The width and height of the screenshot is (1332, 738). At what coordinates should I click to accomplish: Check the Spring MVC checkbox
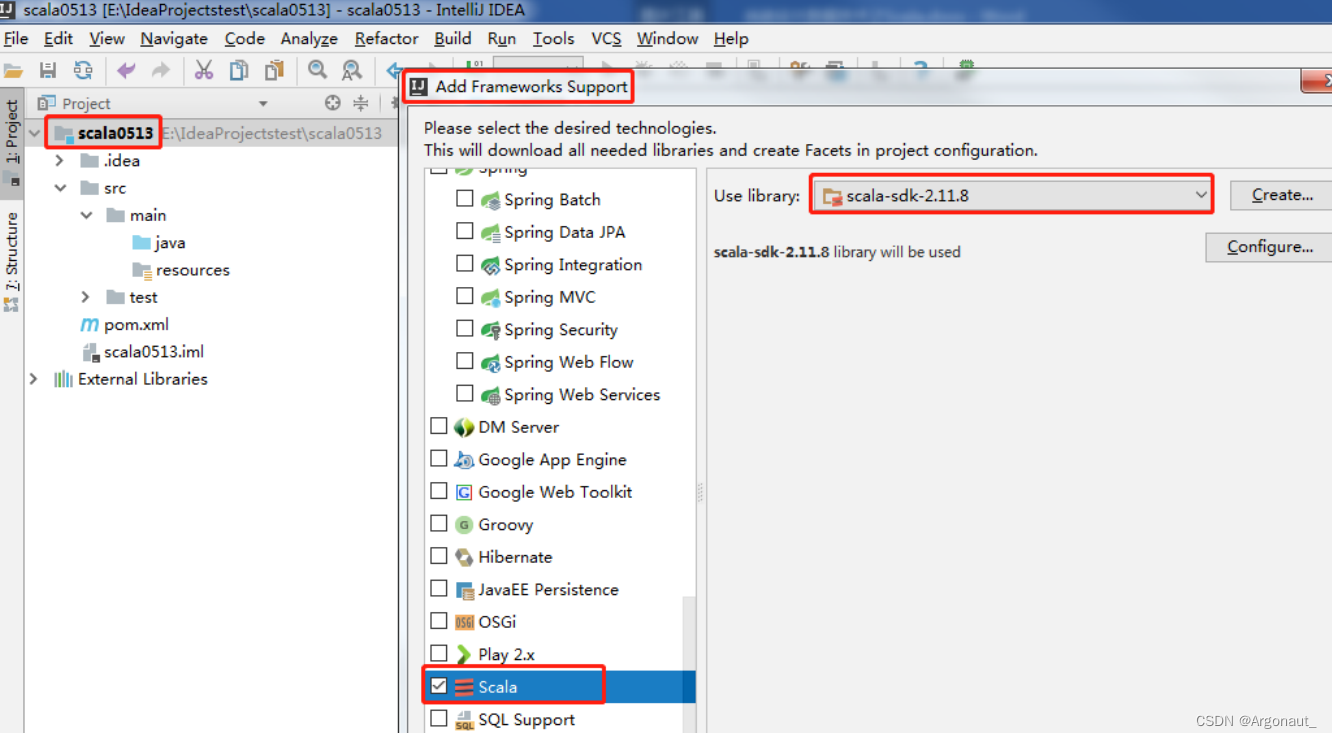465,296
